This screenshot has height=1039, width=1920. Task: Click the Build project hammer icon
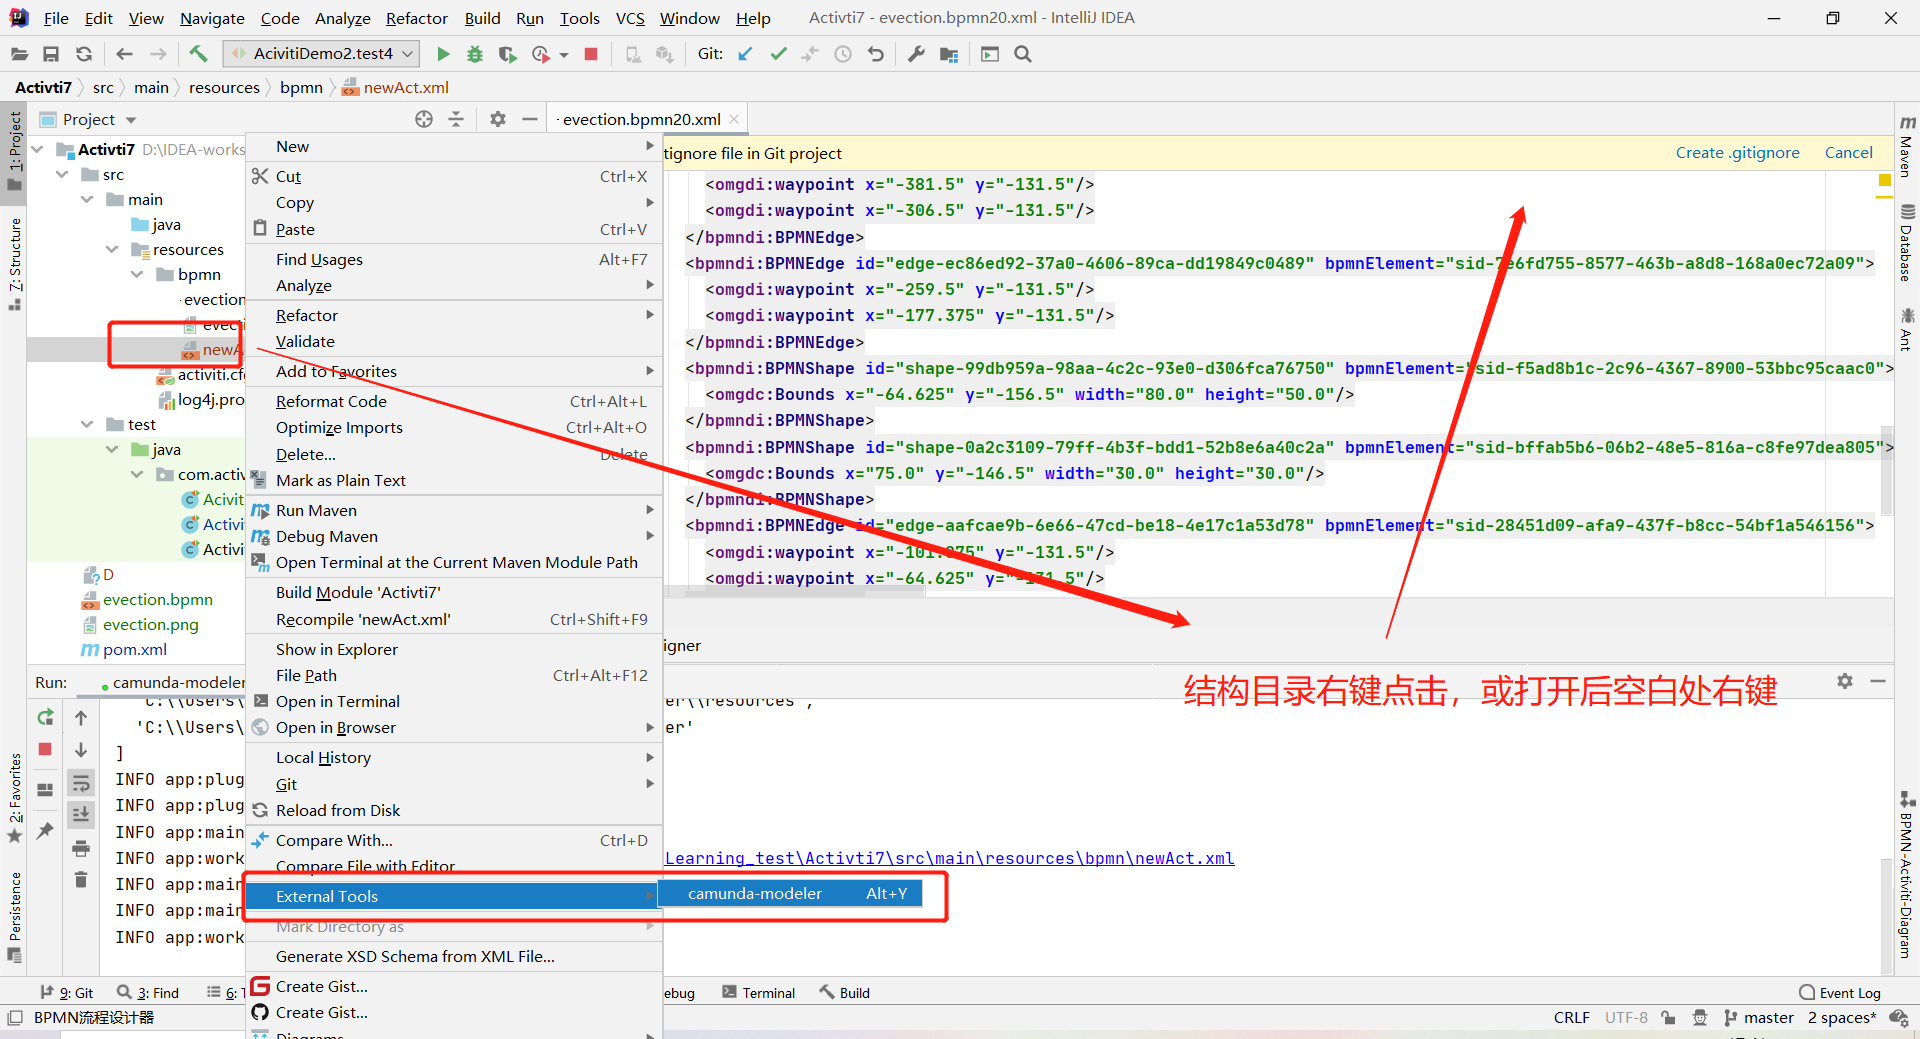click(198, 54)
